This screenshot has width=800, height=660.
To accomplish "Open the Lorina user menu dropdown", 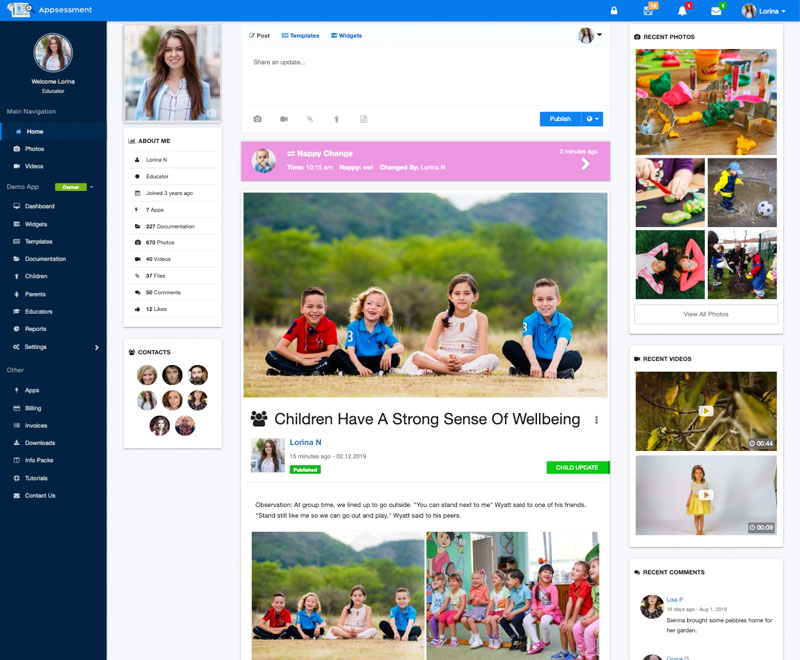I will tap(763, 11).
